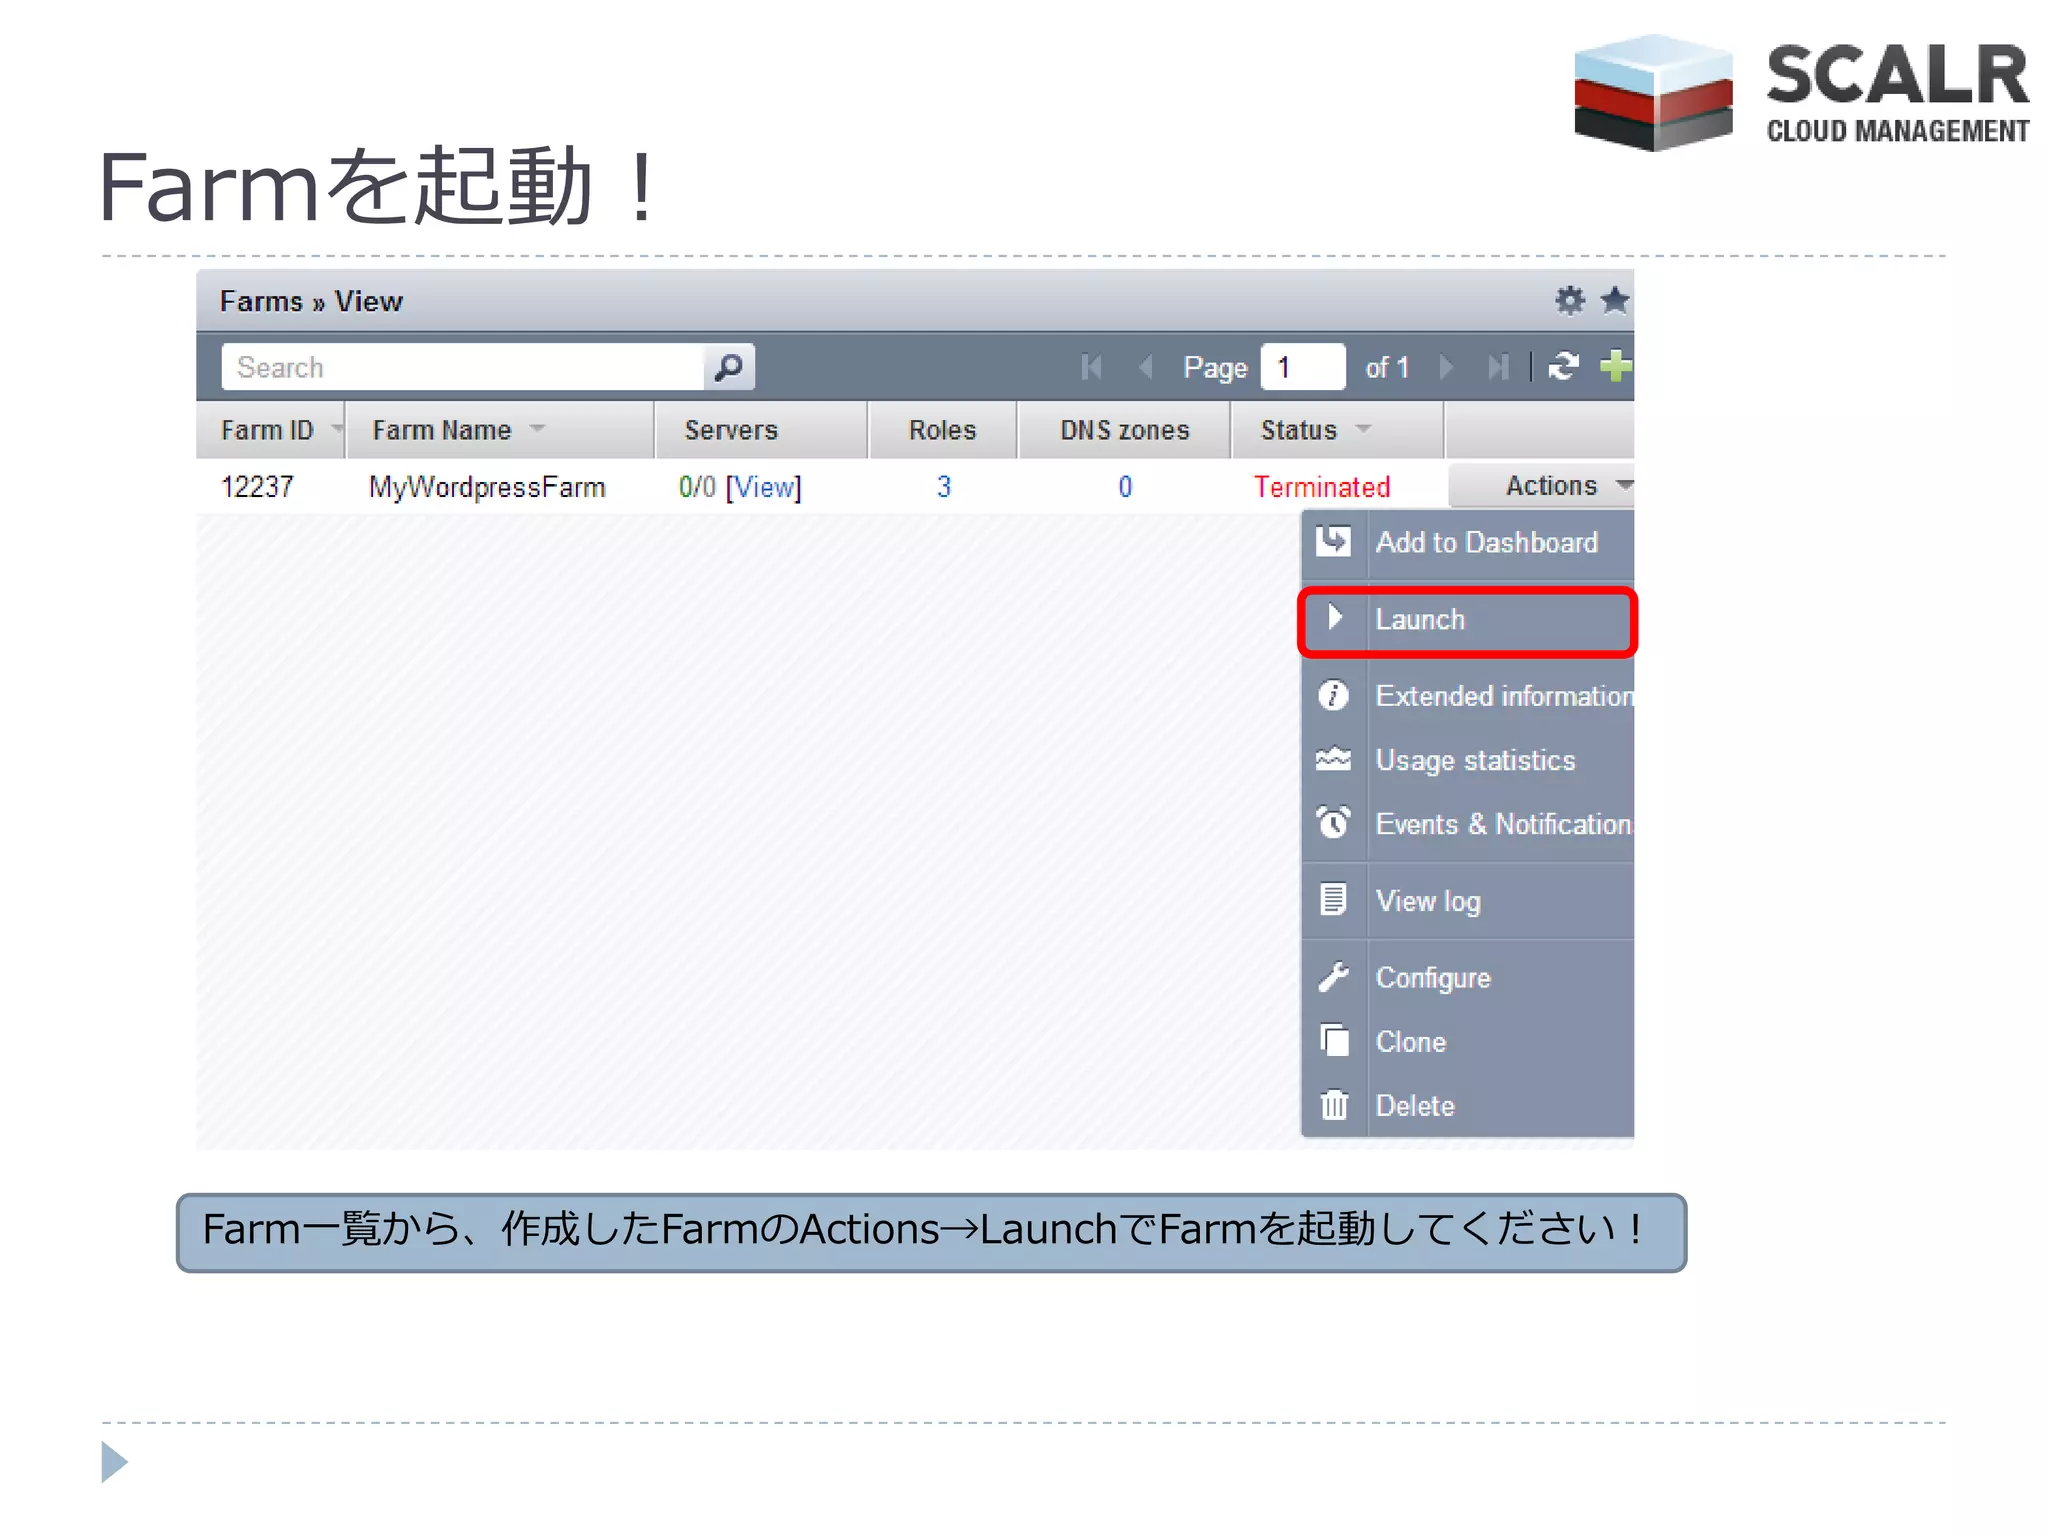Screen dimensions: 2048x1536
Task: Click the View log document icon
Action: coord(1333,899)
